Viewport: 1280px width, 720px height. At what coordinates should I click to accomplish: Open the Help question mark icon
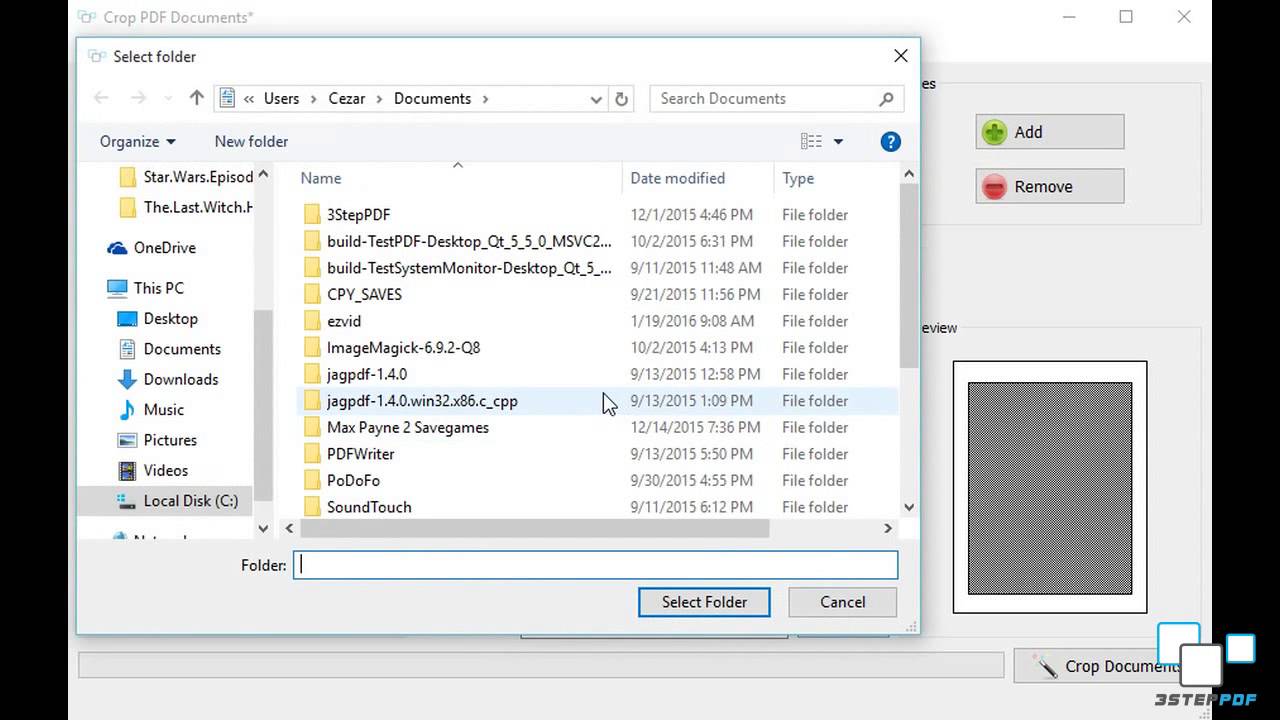tap(890, 142)
